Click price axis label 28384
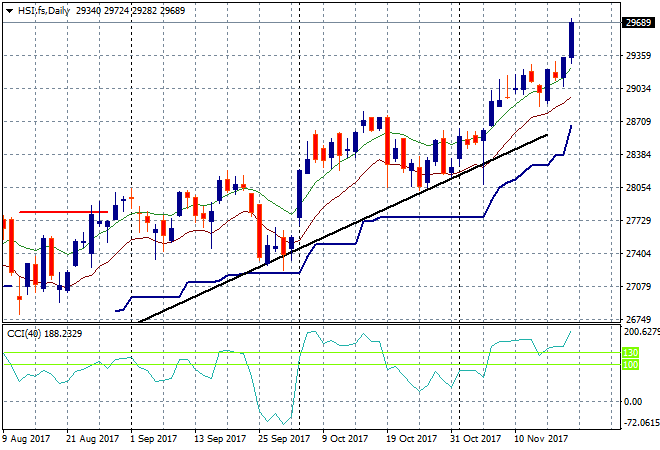The height and width of the screenshot is (450, 660). pyautogui.click(x=638, y=154)
